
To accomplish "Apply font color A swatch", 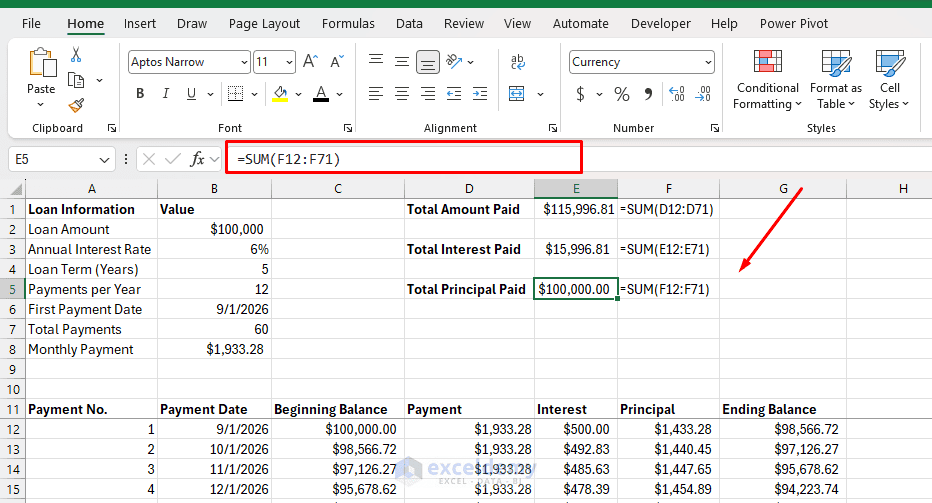I will click(x=321, y=94).
